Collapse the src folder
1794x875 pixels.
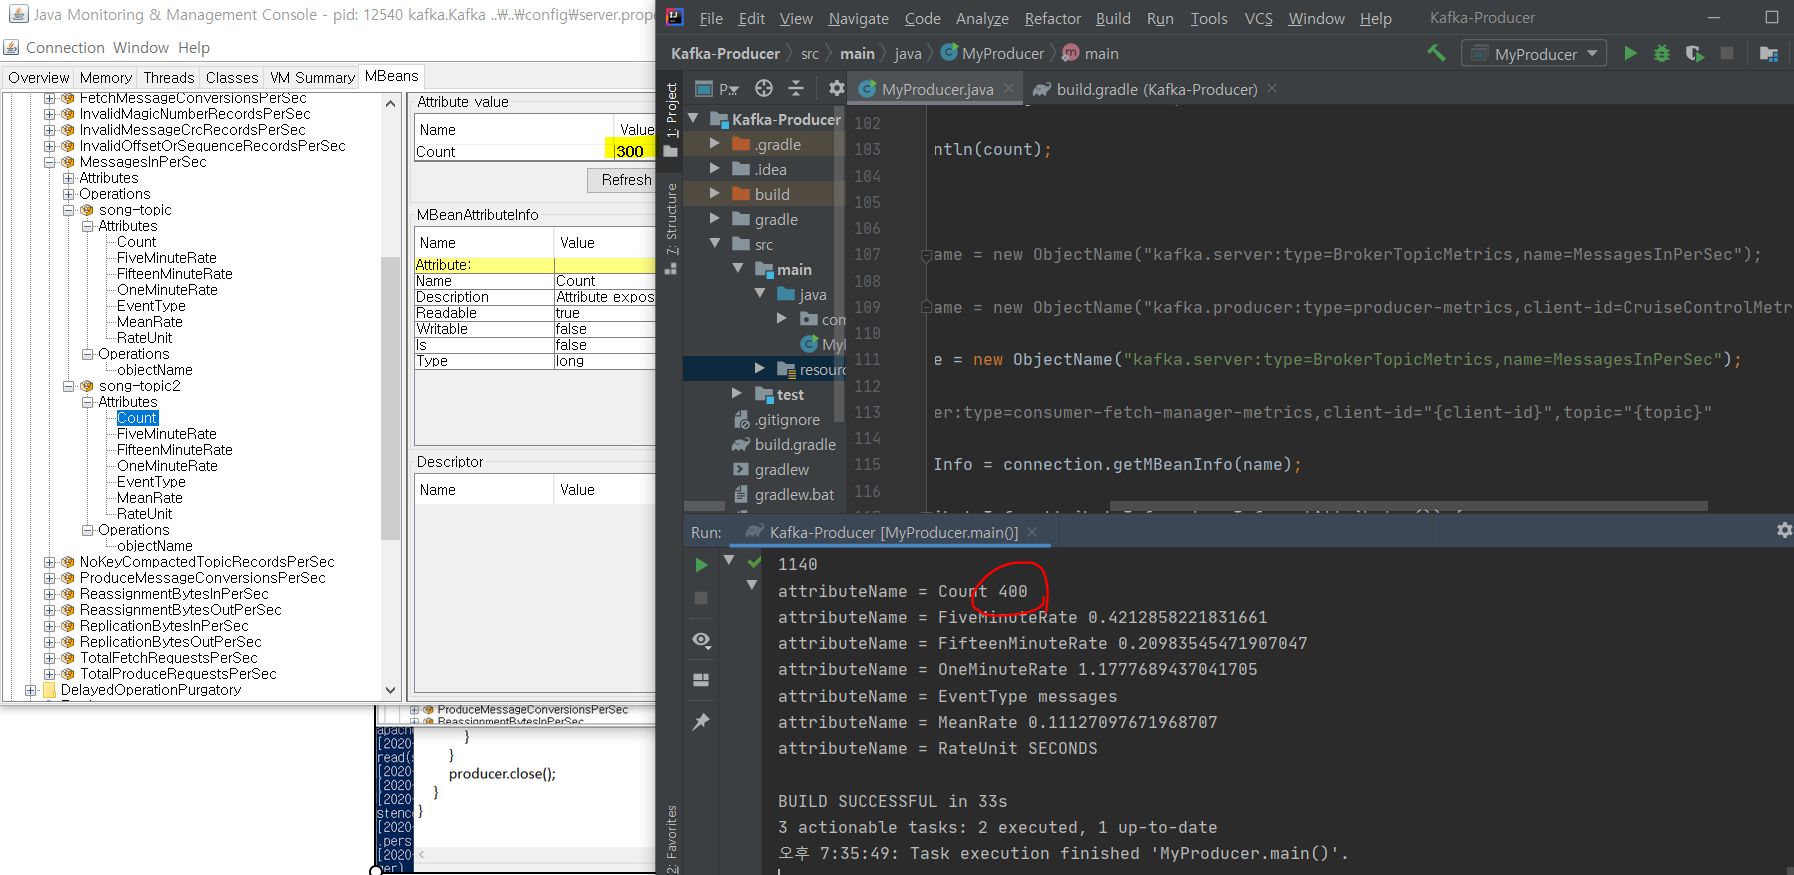click(714, 243)
